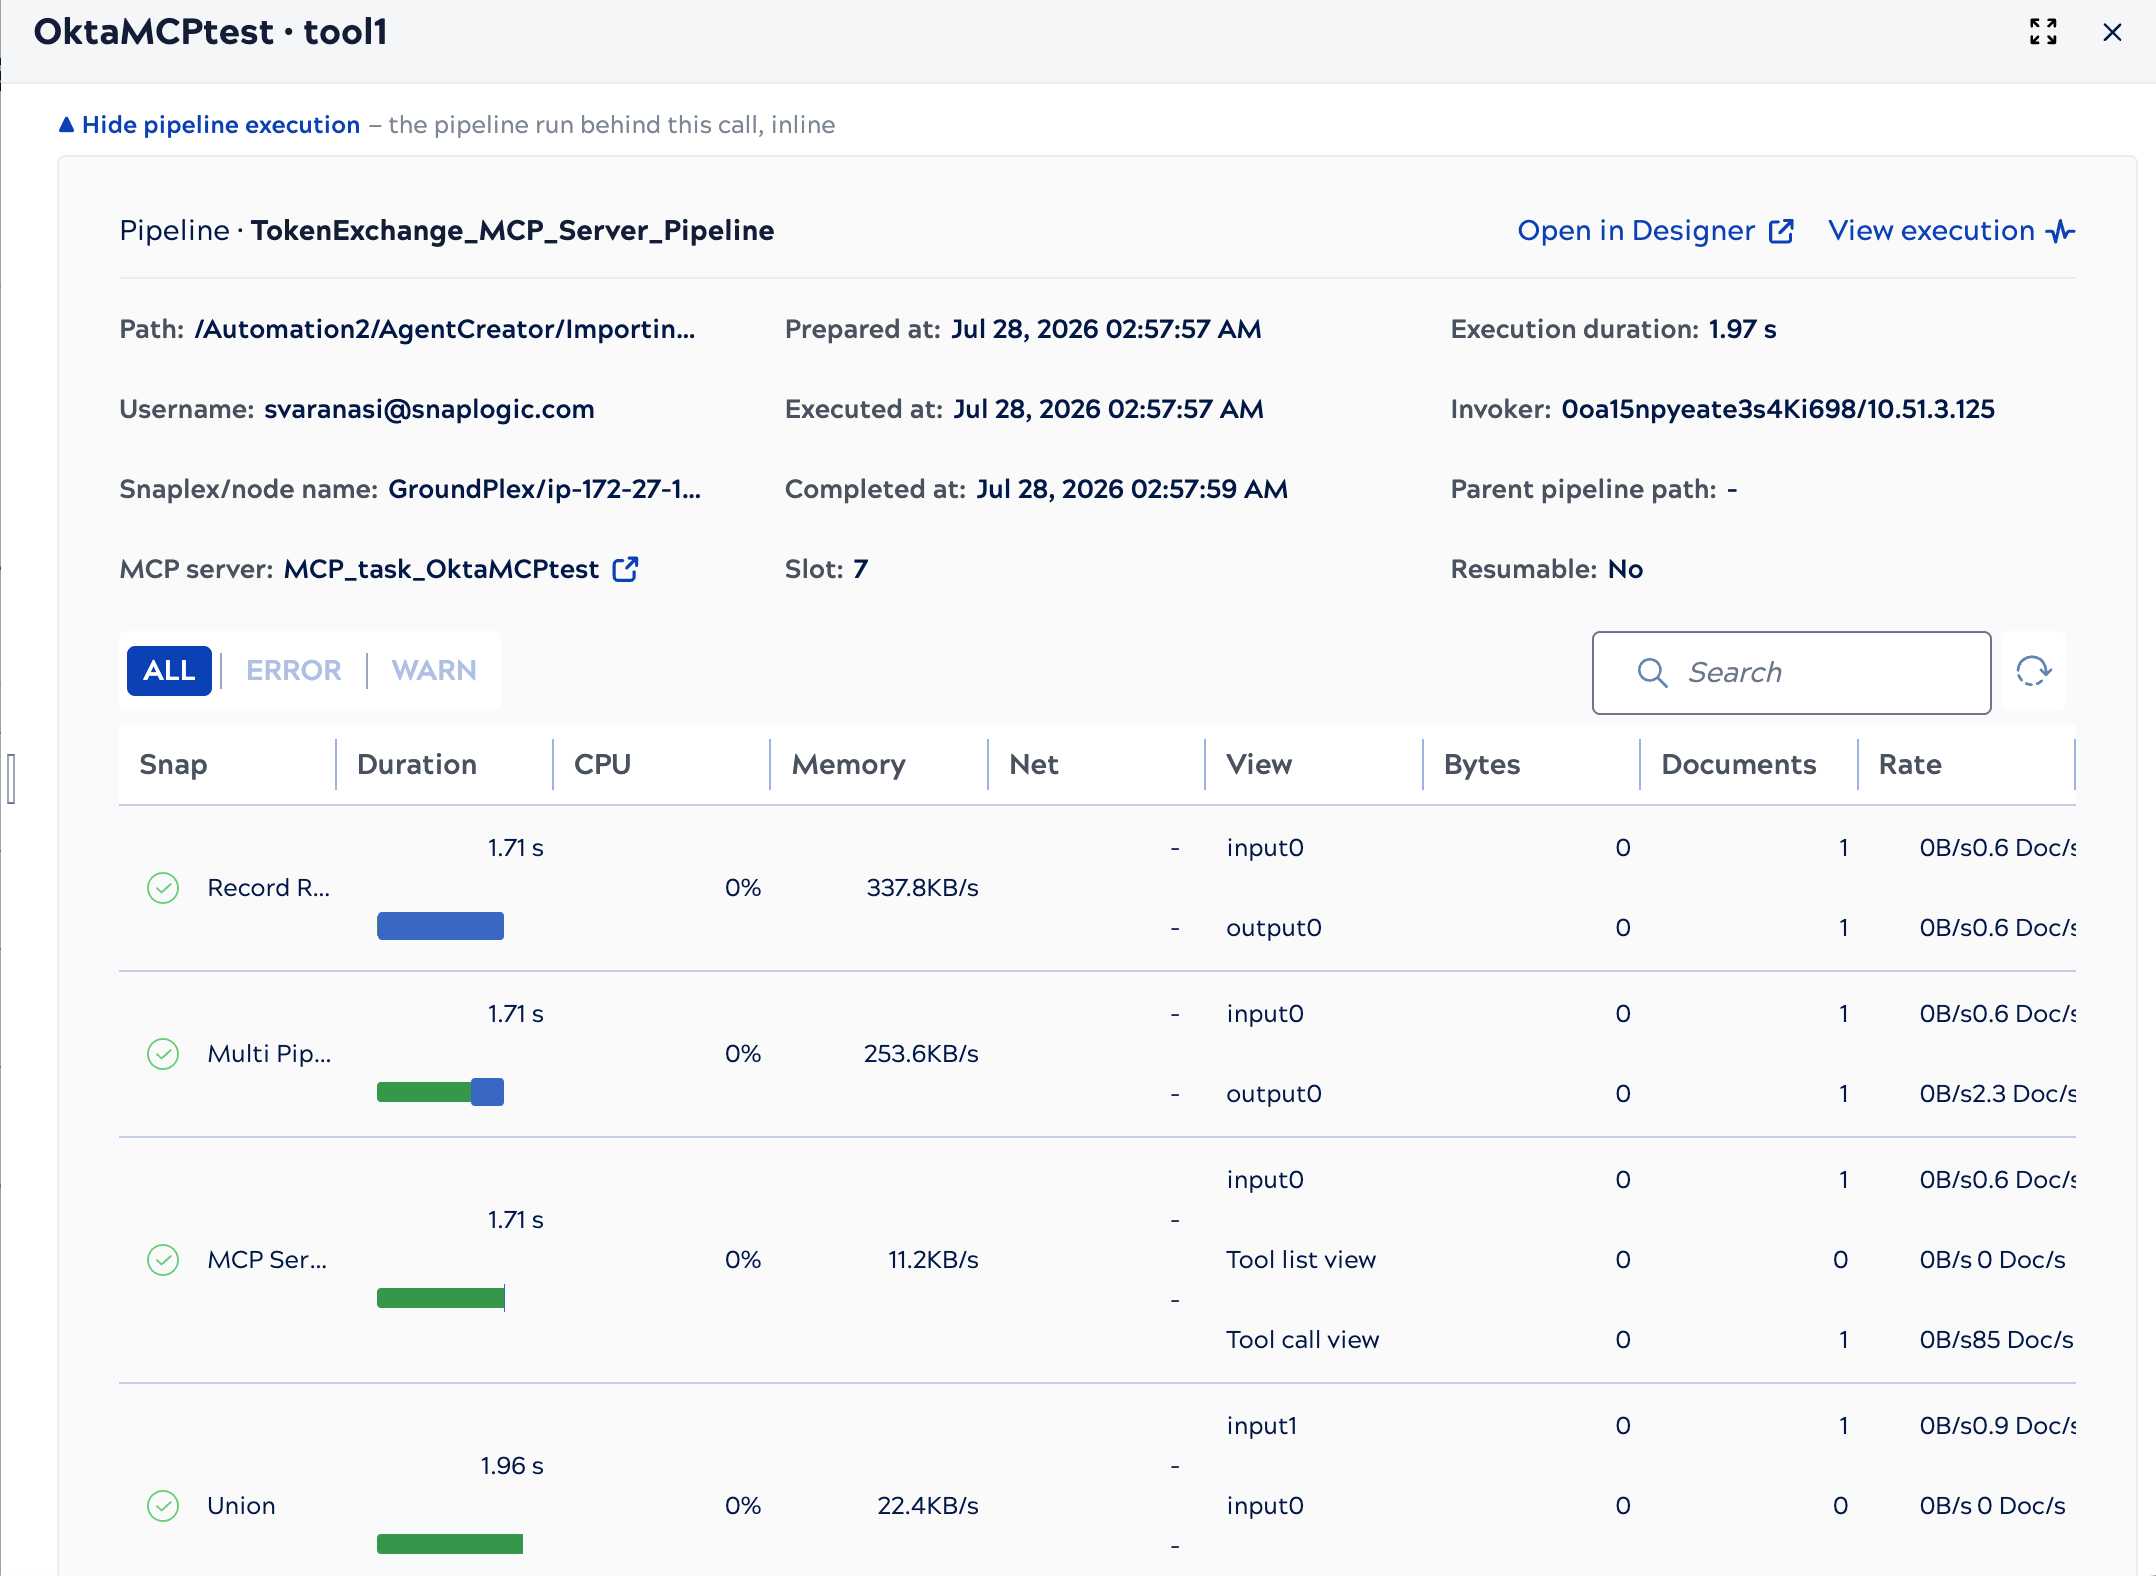The height and width of the screenshot is (1576, 2156).
Task: Click rate 0B/s85 Doc/s cell
Action: point(1996,1340)
